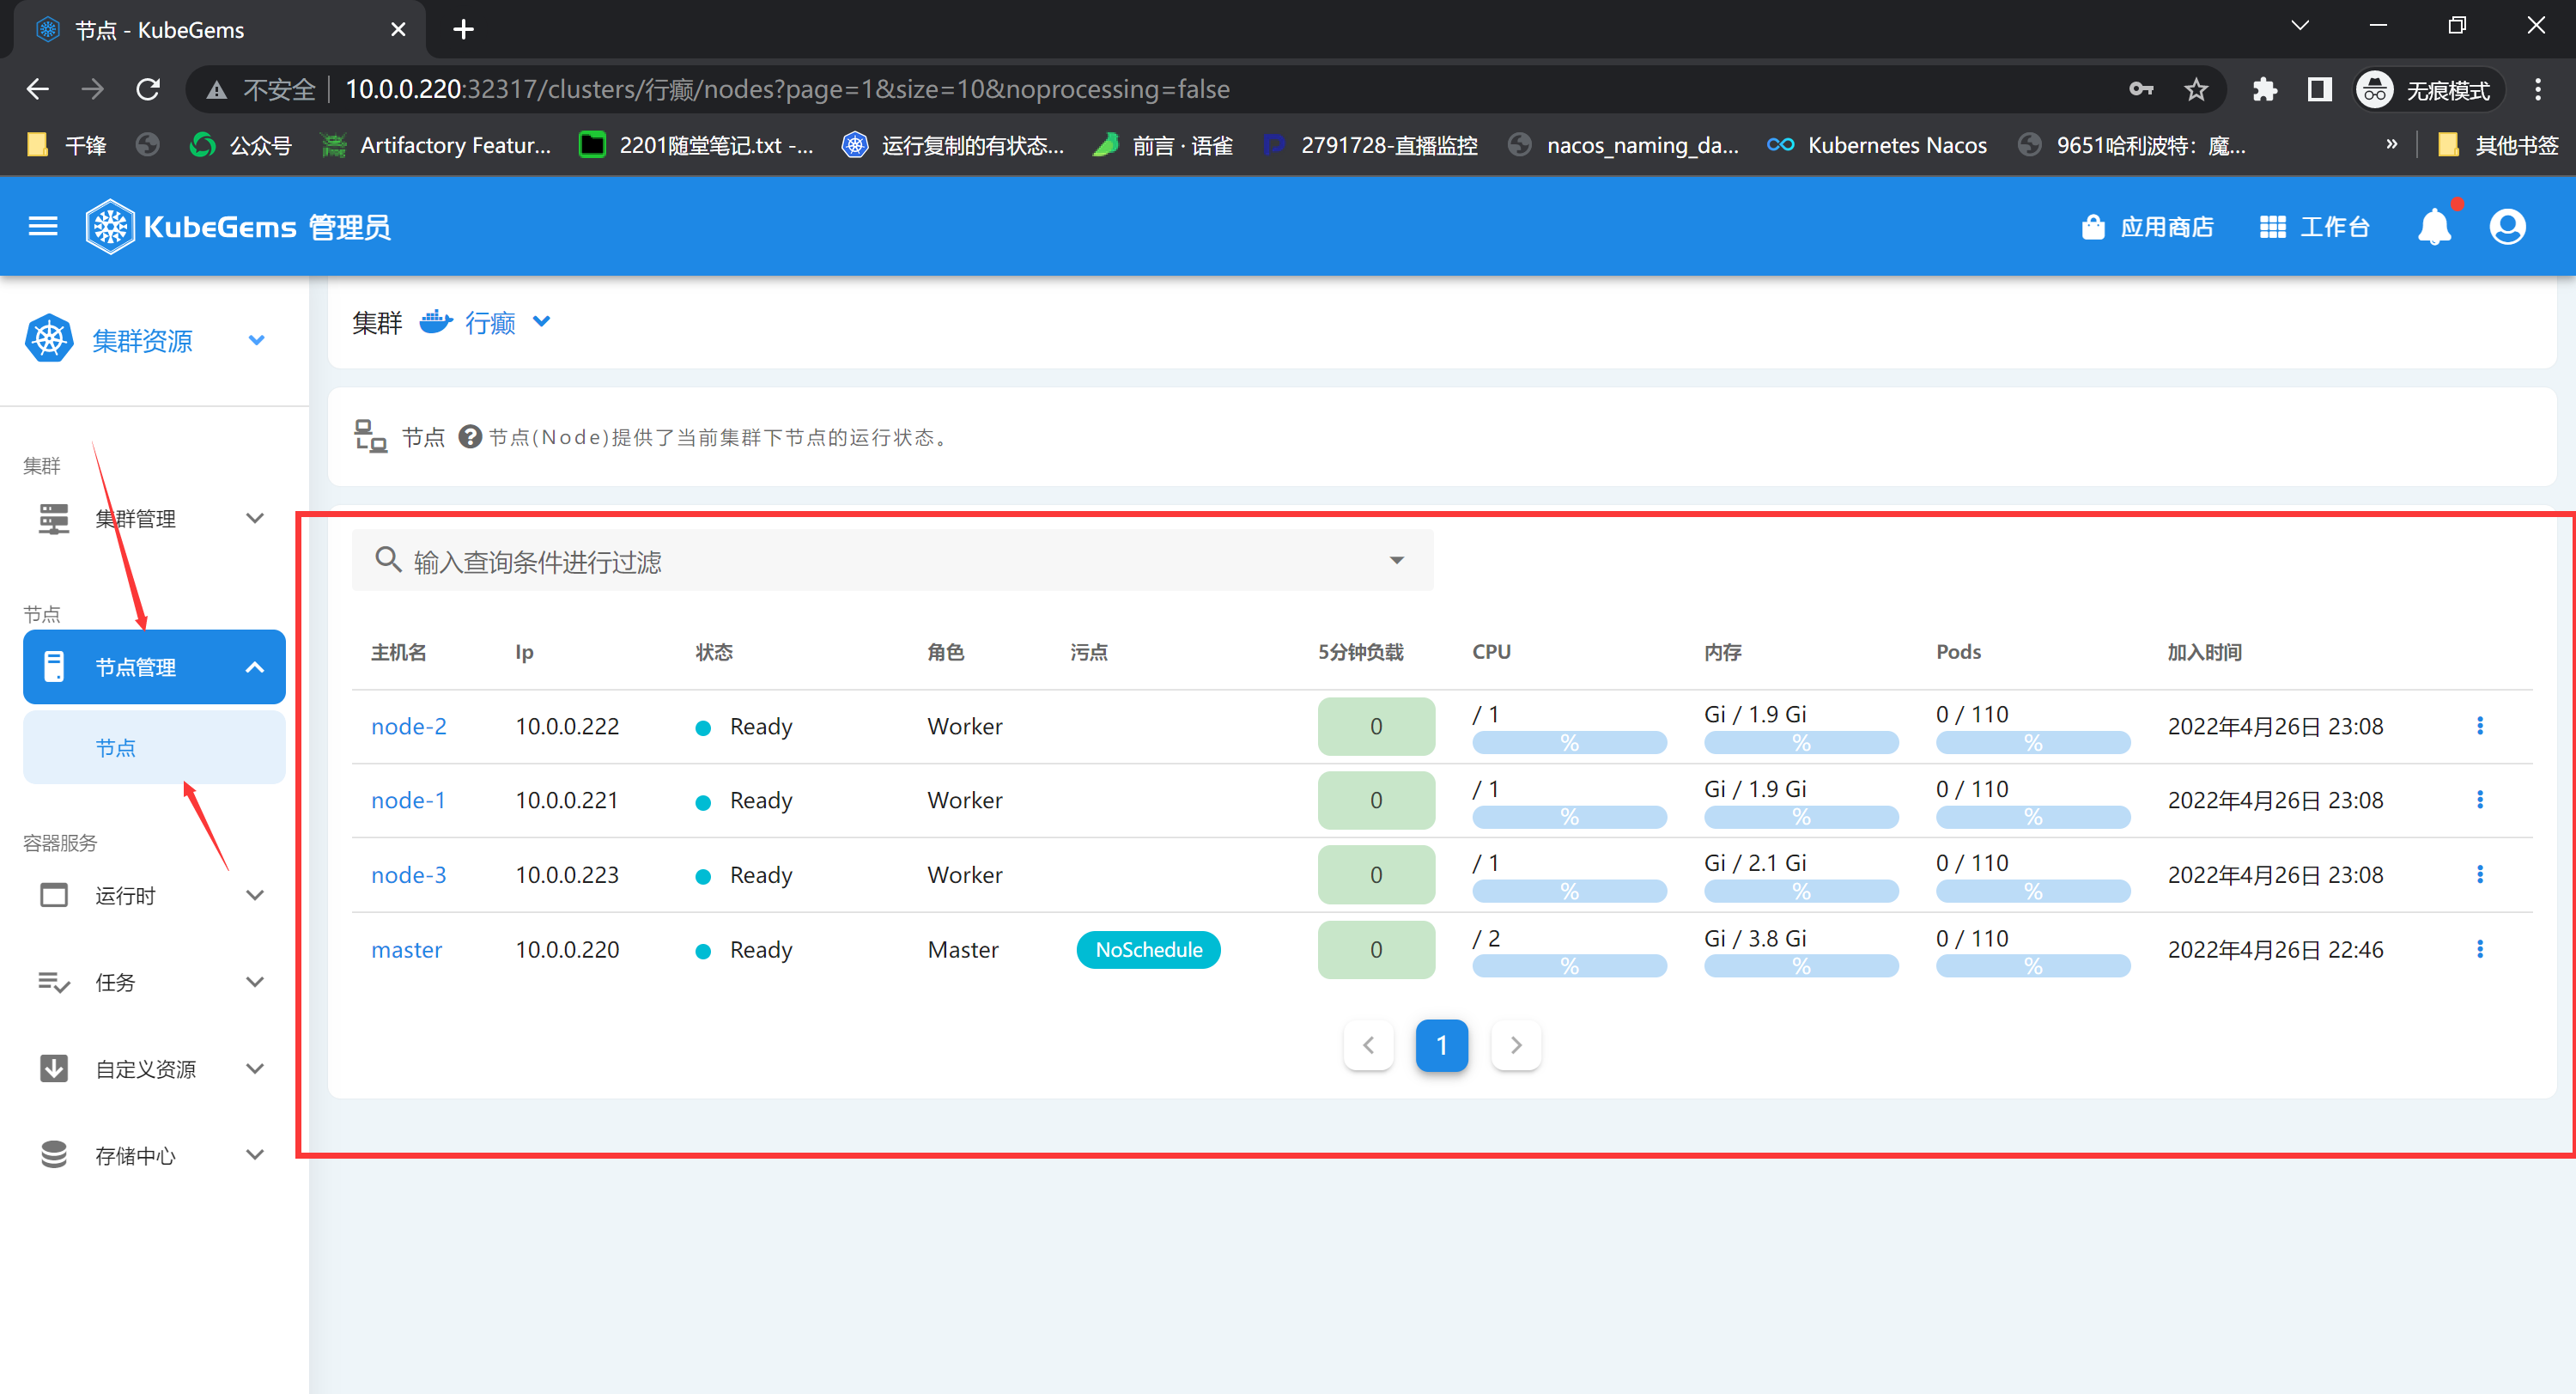Click the KubeGems logo icon
Viewport: 2576px width, 1394px height.
110,227
